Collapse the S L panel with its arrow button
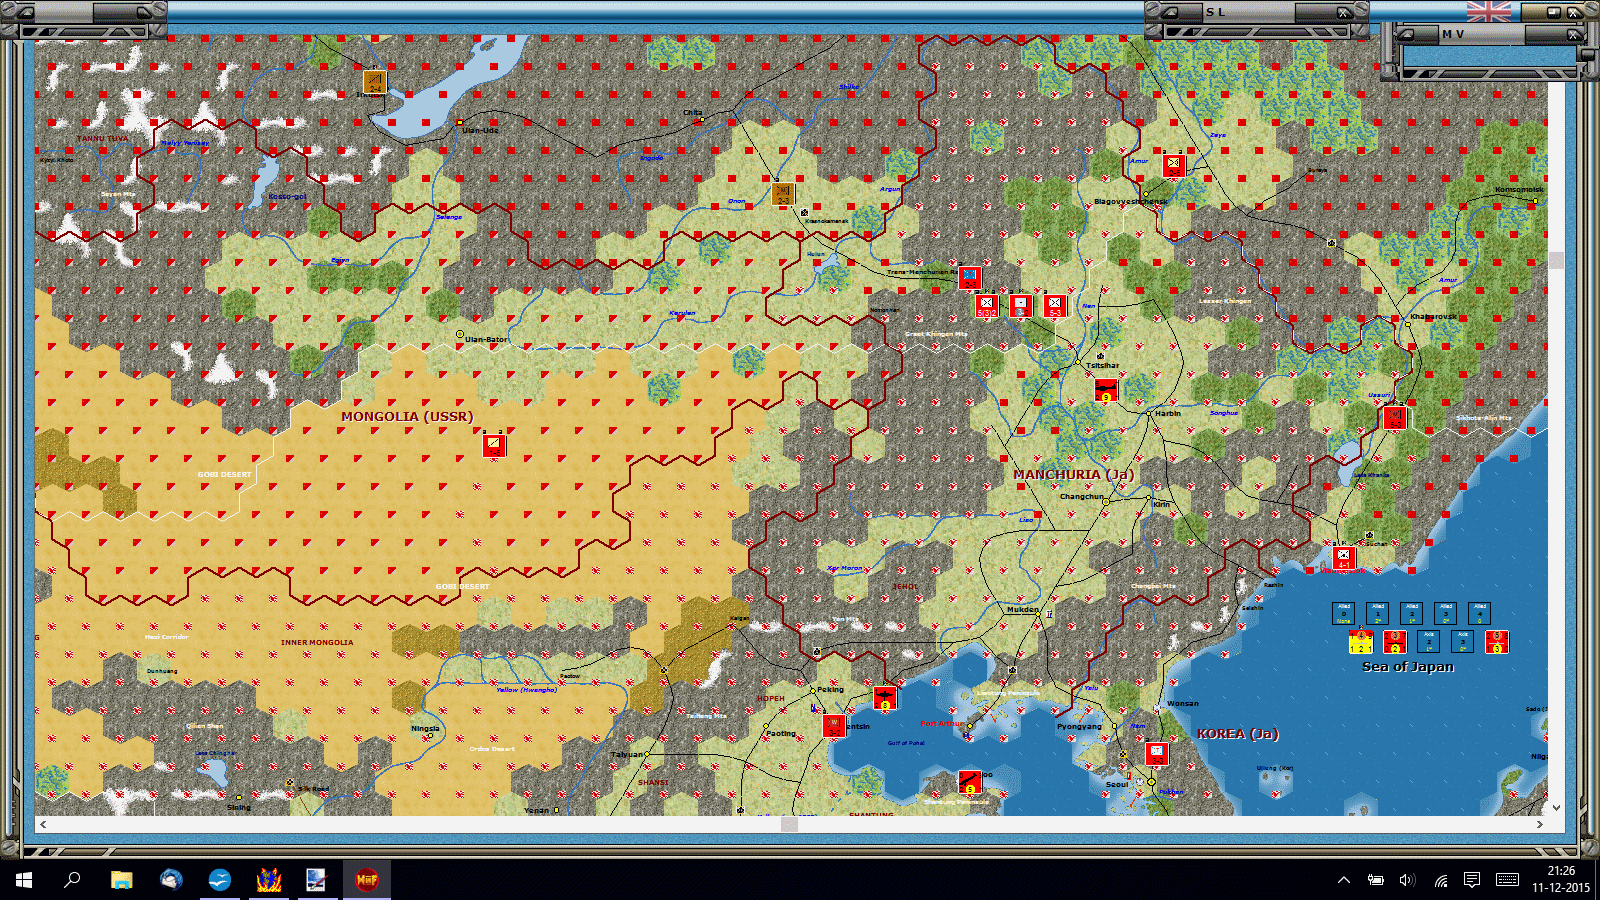 coord(1169,12)
